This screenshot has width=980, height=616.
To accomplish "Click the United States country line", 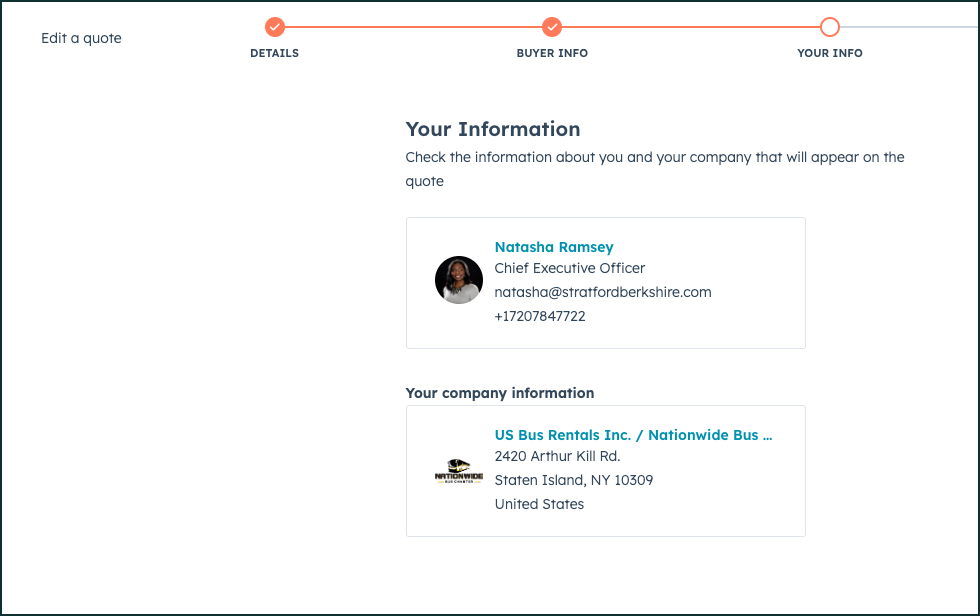I will pos(539,504).
